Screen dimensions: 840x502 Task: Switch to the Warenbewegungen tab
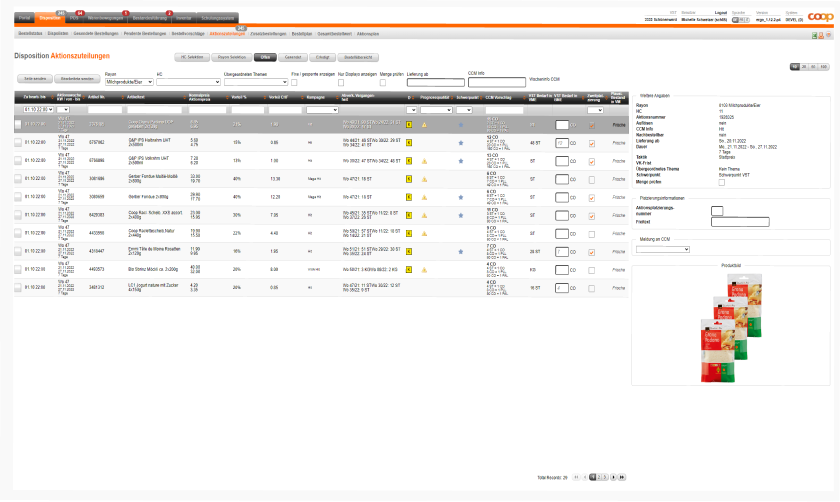point(106,18)
